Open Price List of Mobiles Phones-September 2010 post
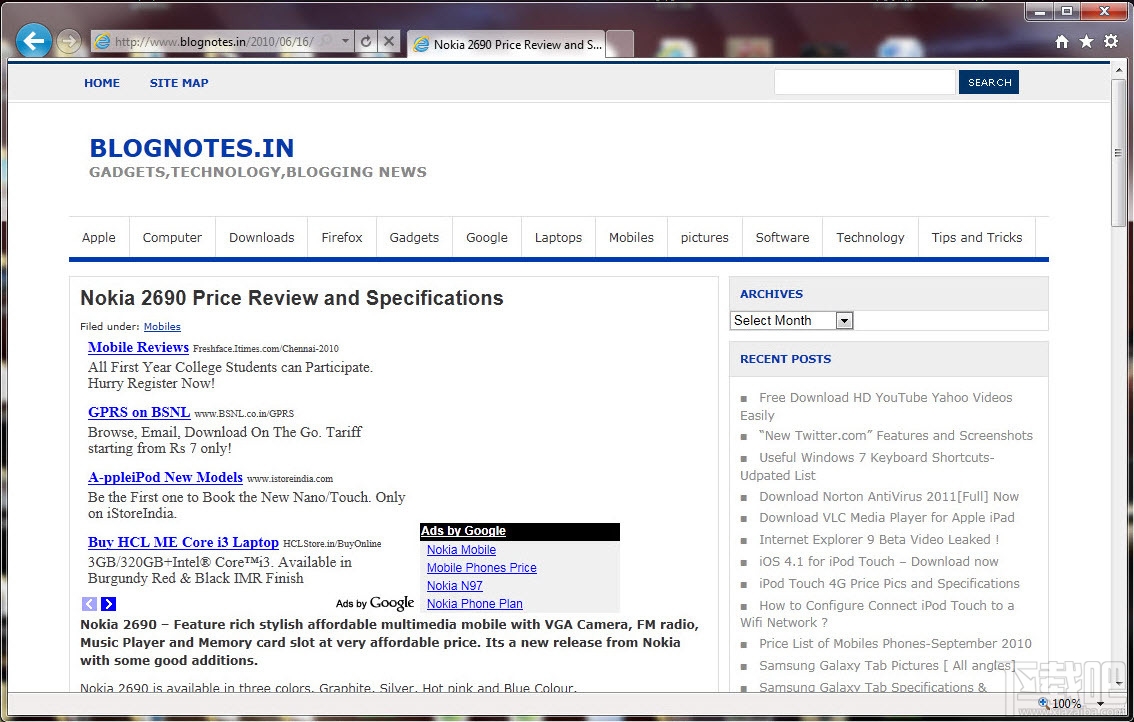This screenshot has height=722, width=1134. click(x=895, y=644)
